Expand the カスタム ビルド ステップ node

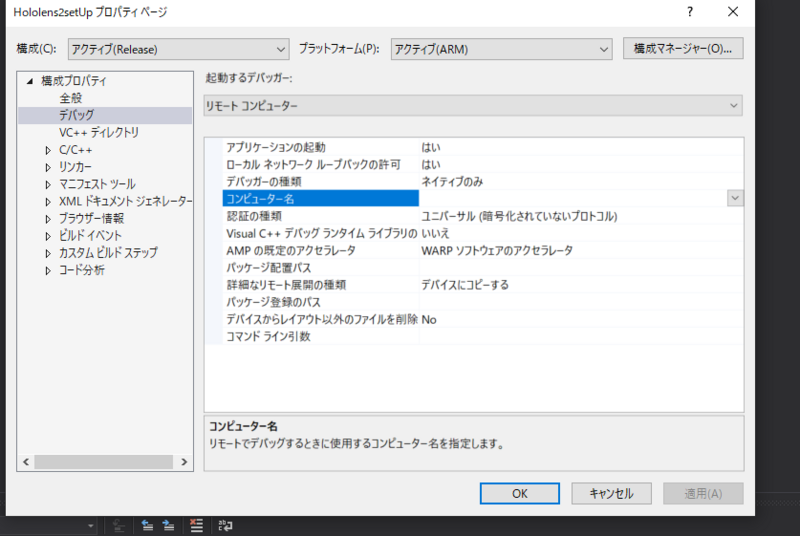pyautogui.click(x=48, y=253)
